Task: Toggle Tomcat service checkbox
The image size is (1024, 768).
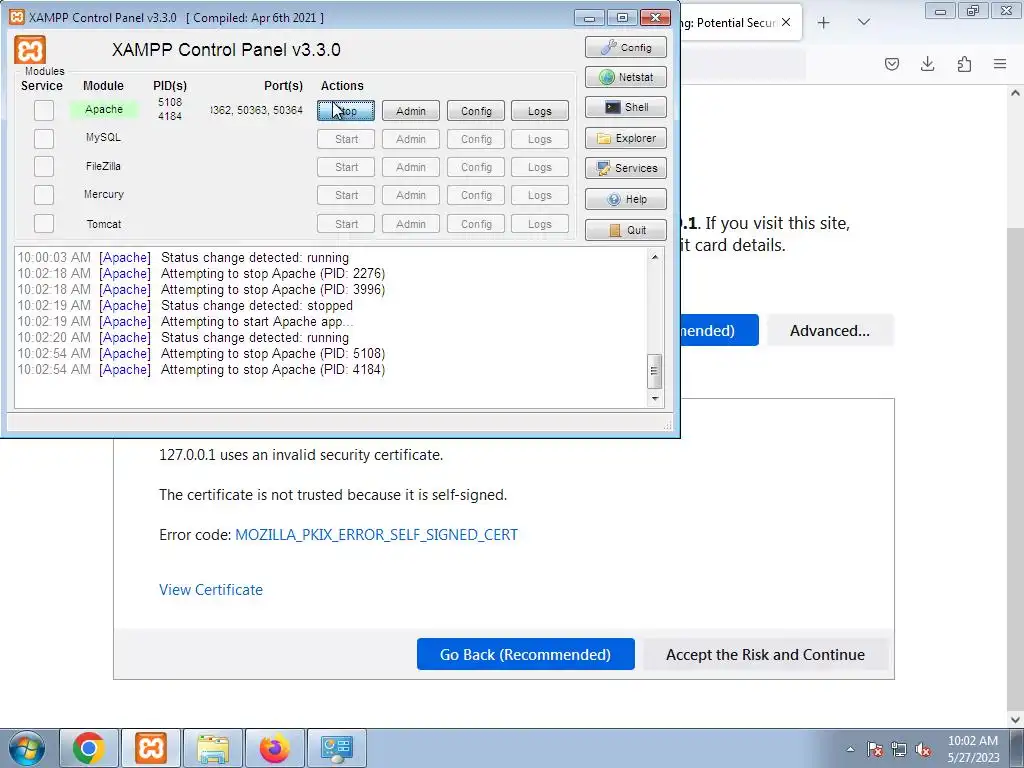Action: tap(44, 223)
